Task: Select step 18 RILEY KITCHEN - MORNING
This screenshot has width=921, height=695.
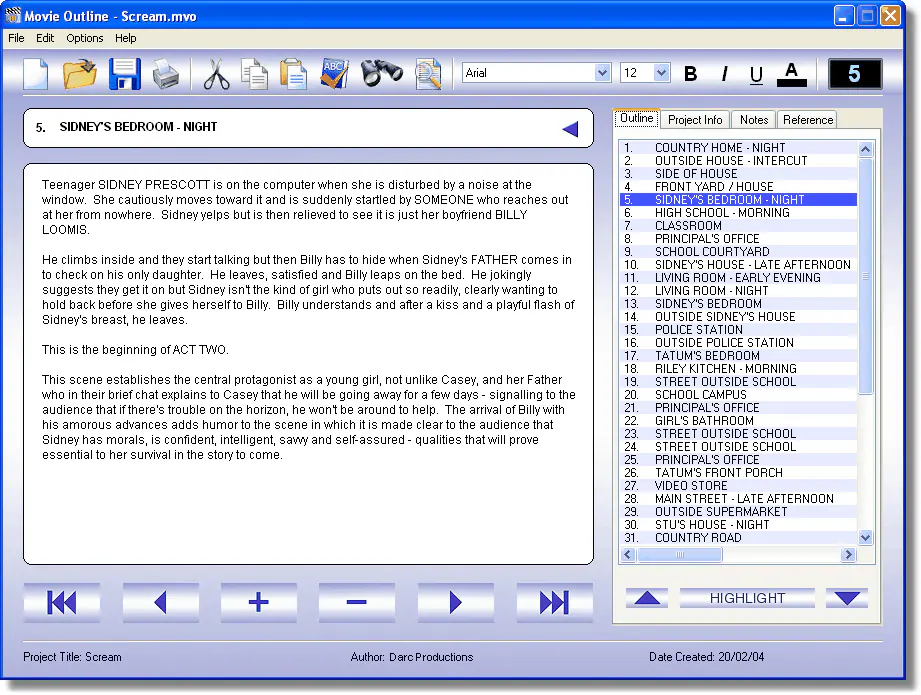Action: 738,369
